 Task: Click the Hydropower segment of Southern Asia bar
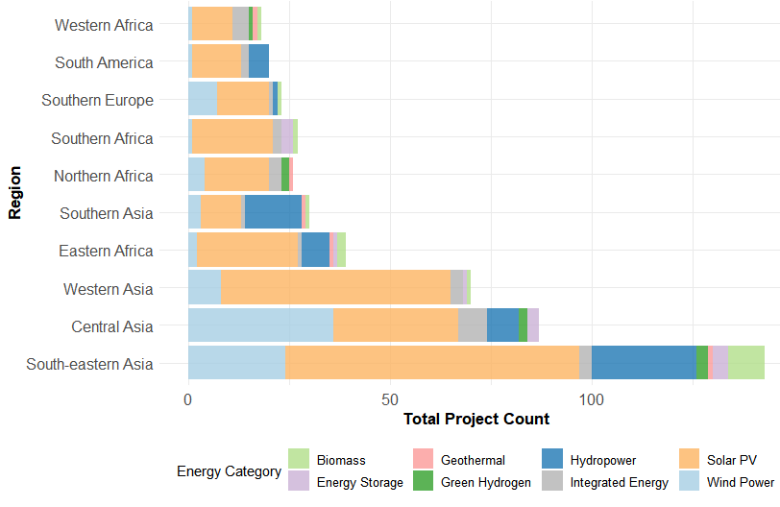click(273, 212)
